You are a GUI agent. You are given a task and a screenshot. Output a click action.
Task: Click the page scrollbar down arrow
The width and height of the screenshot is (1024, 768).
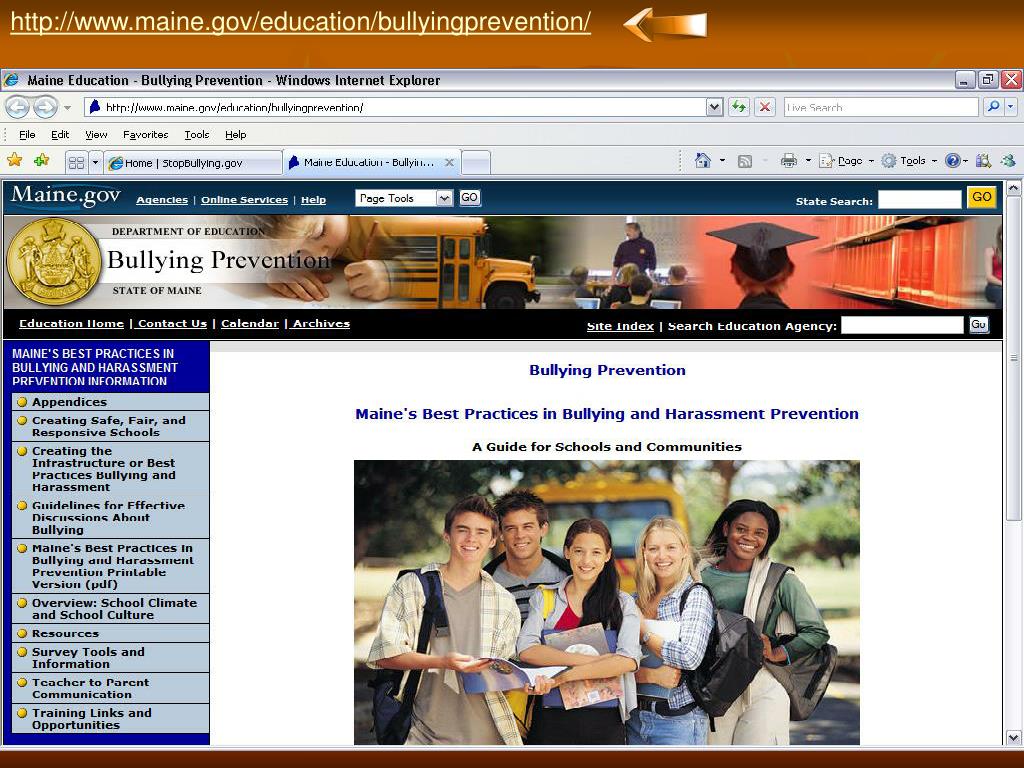1014,737
